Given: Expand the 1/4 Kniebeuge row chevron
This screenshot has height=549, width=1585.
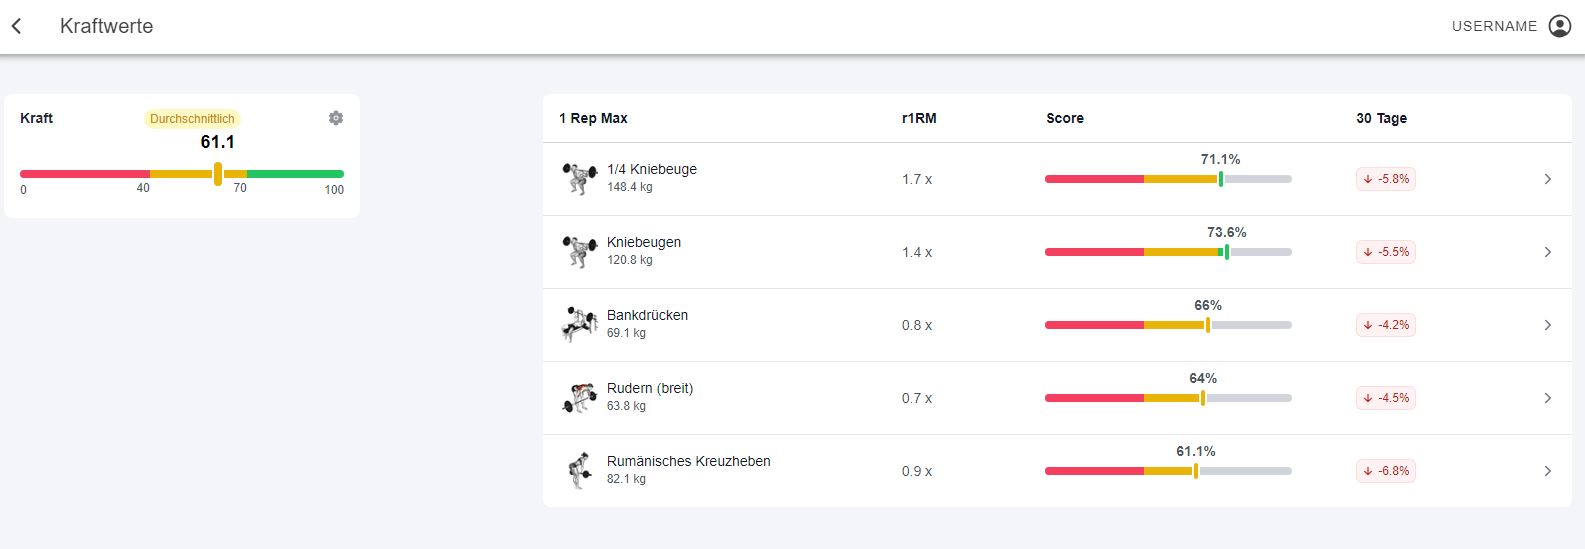Looking at the screenshot, I should [1547, 179].
